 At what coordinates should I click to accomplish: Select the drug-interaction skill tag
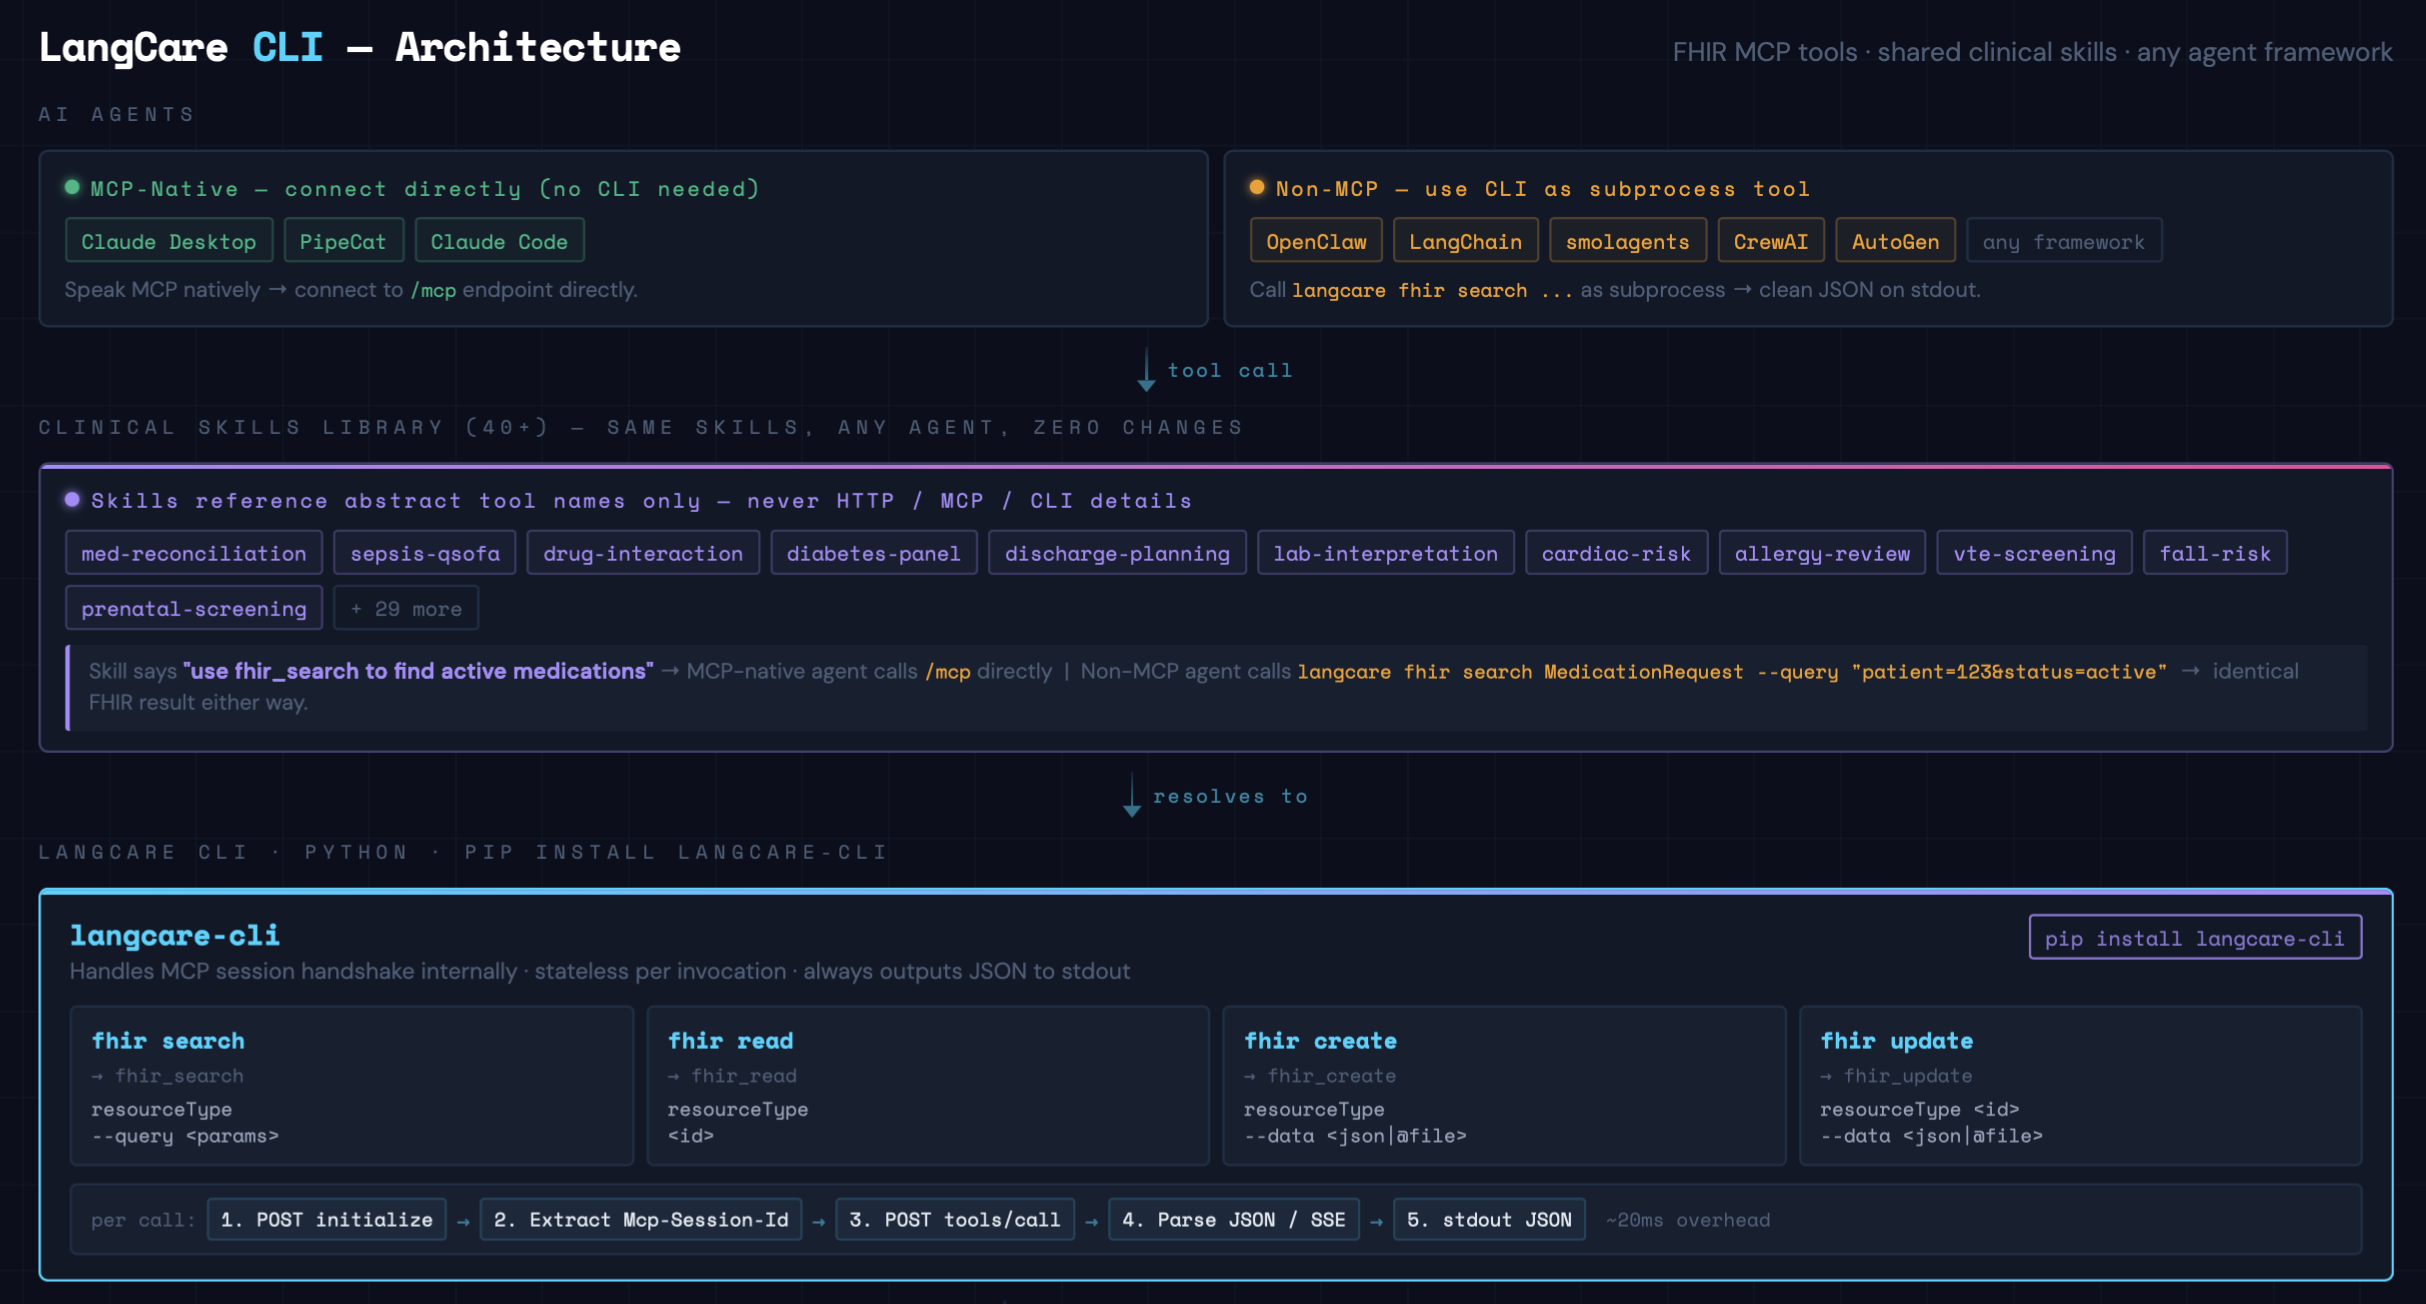click(x=643, y=553)
